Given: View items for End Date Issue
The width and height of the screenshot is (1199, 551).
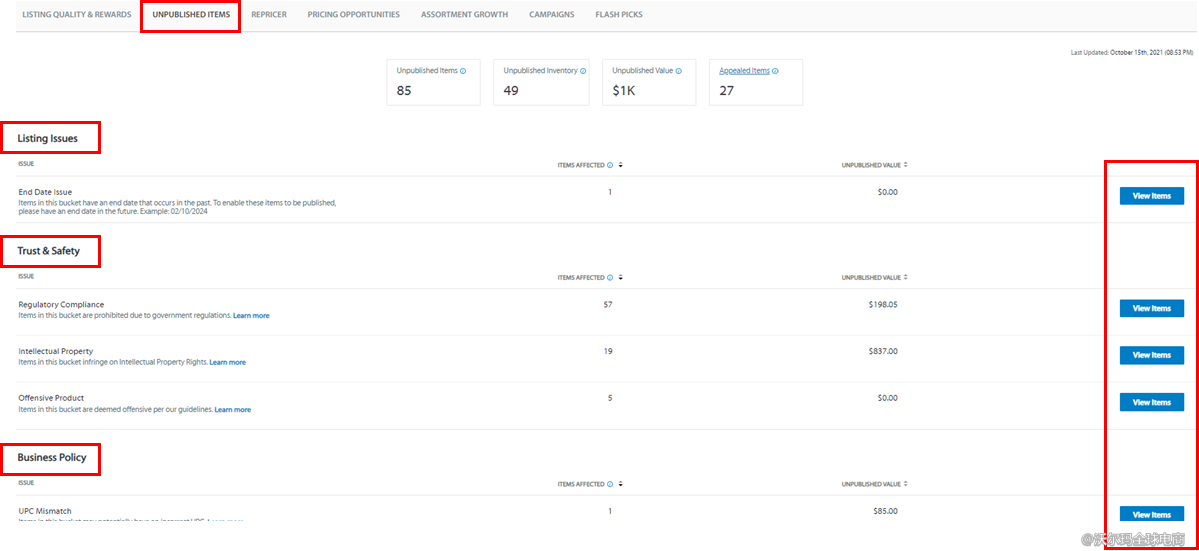Looking at the screenshot, I should point(1151,196).
